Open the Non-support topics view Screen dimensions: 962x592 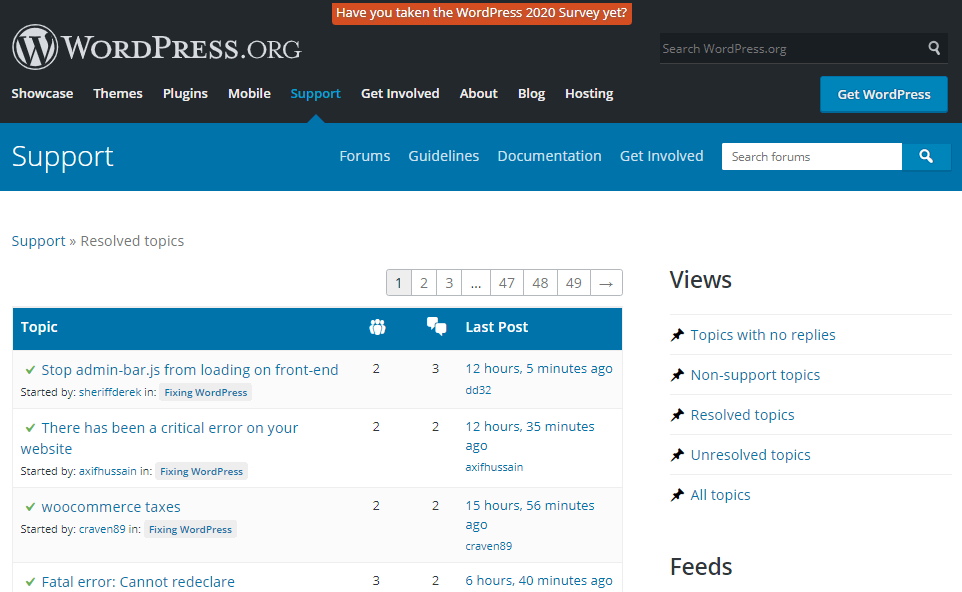pos(755,375)
